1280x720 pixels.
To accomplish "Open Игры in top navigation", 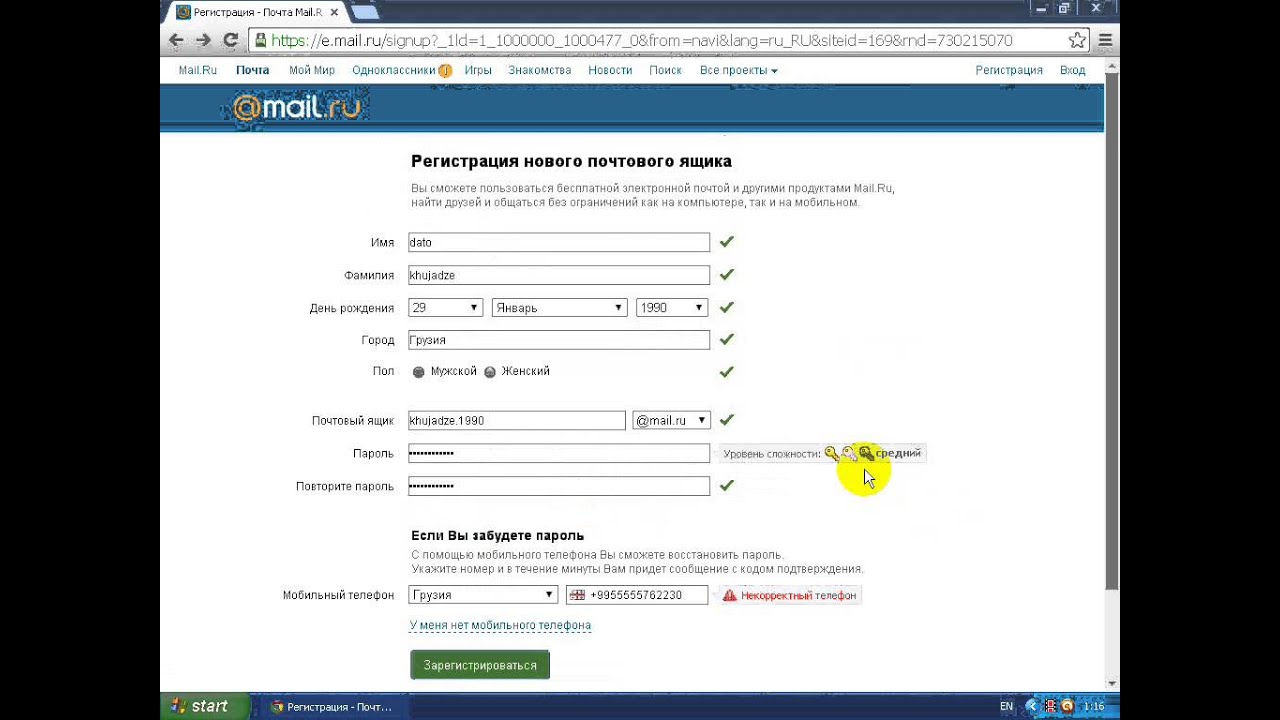I will pos(478,71).
